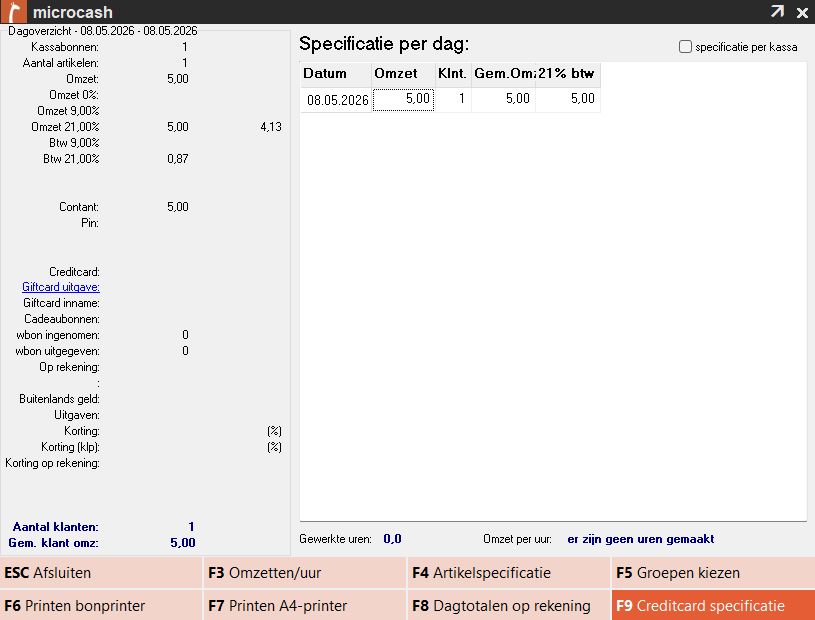
Task: Close the microcash window
Action: [x=802, y=12]
